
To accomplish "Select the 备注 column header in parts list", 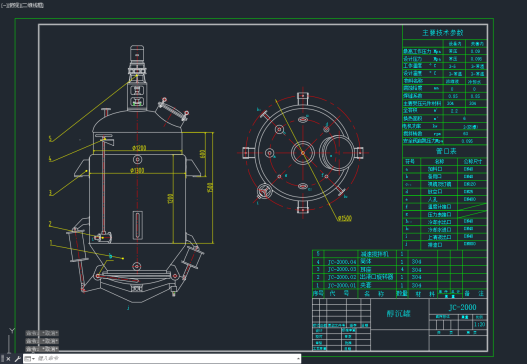I will coord(474,293).
